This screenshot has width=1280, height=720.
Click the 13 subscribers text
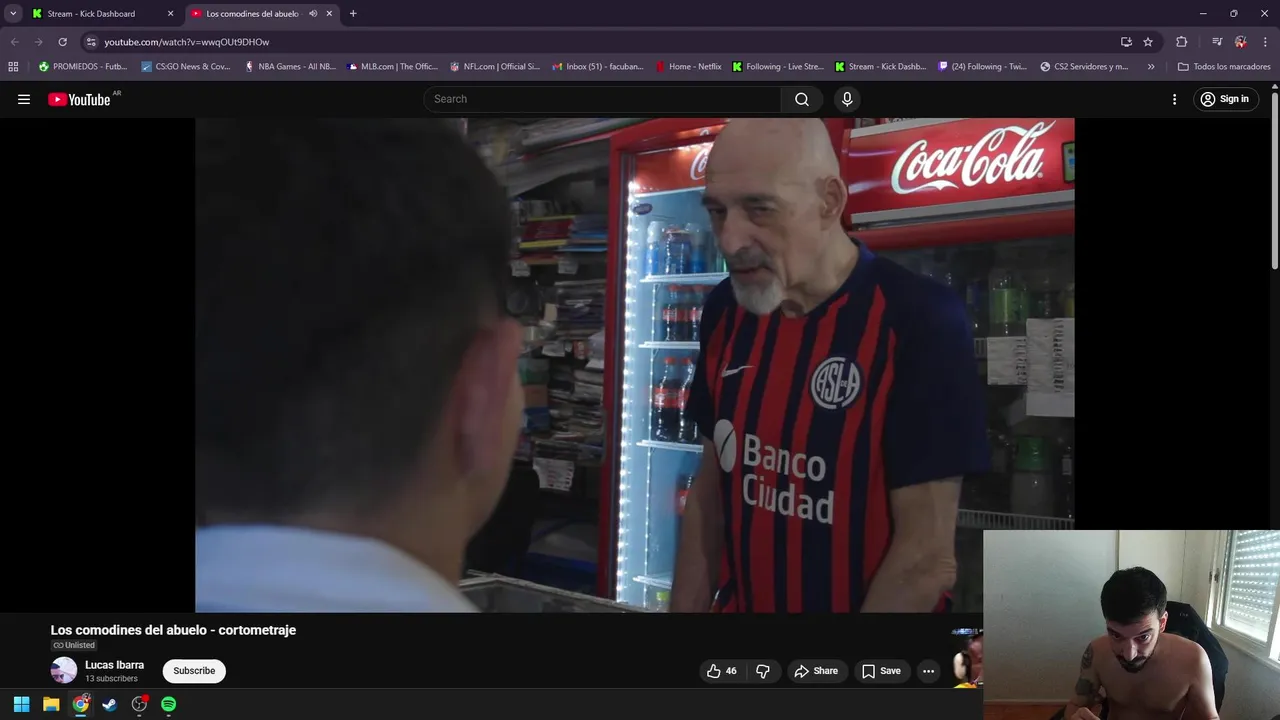111,679
